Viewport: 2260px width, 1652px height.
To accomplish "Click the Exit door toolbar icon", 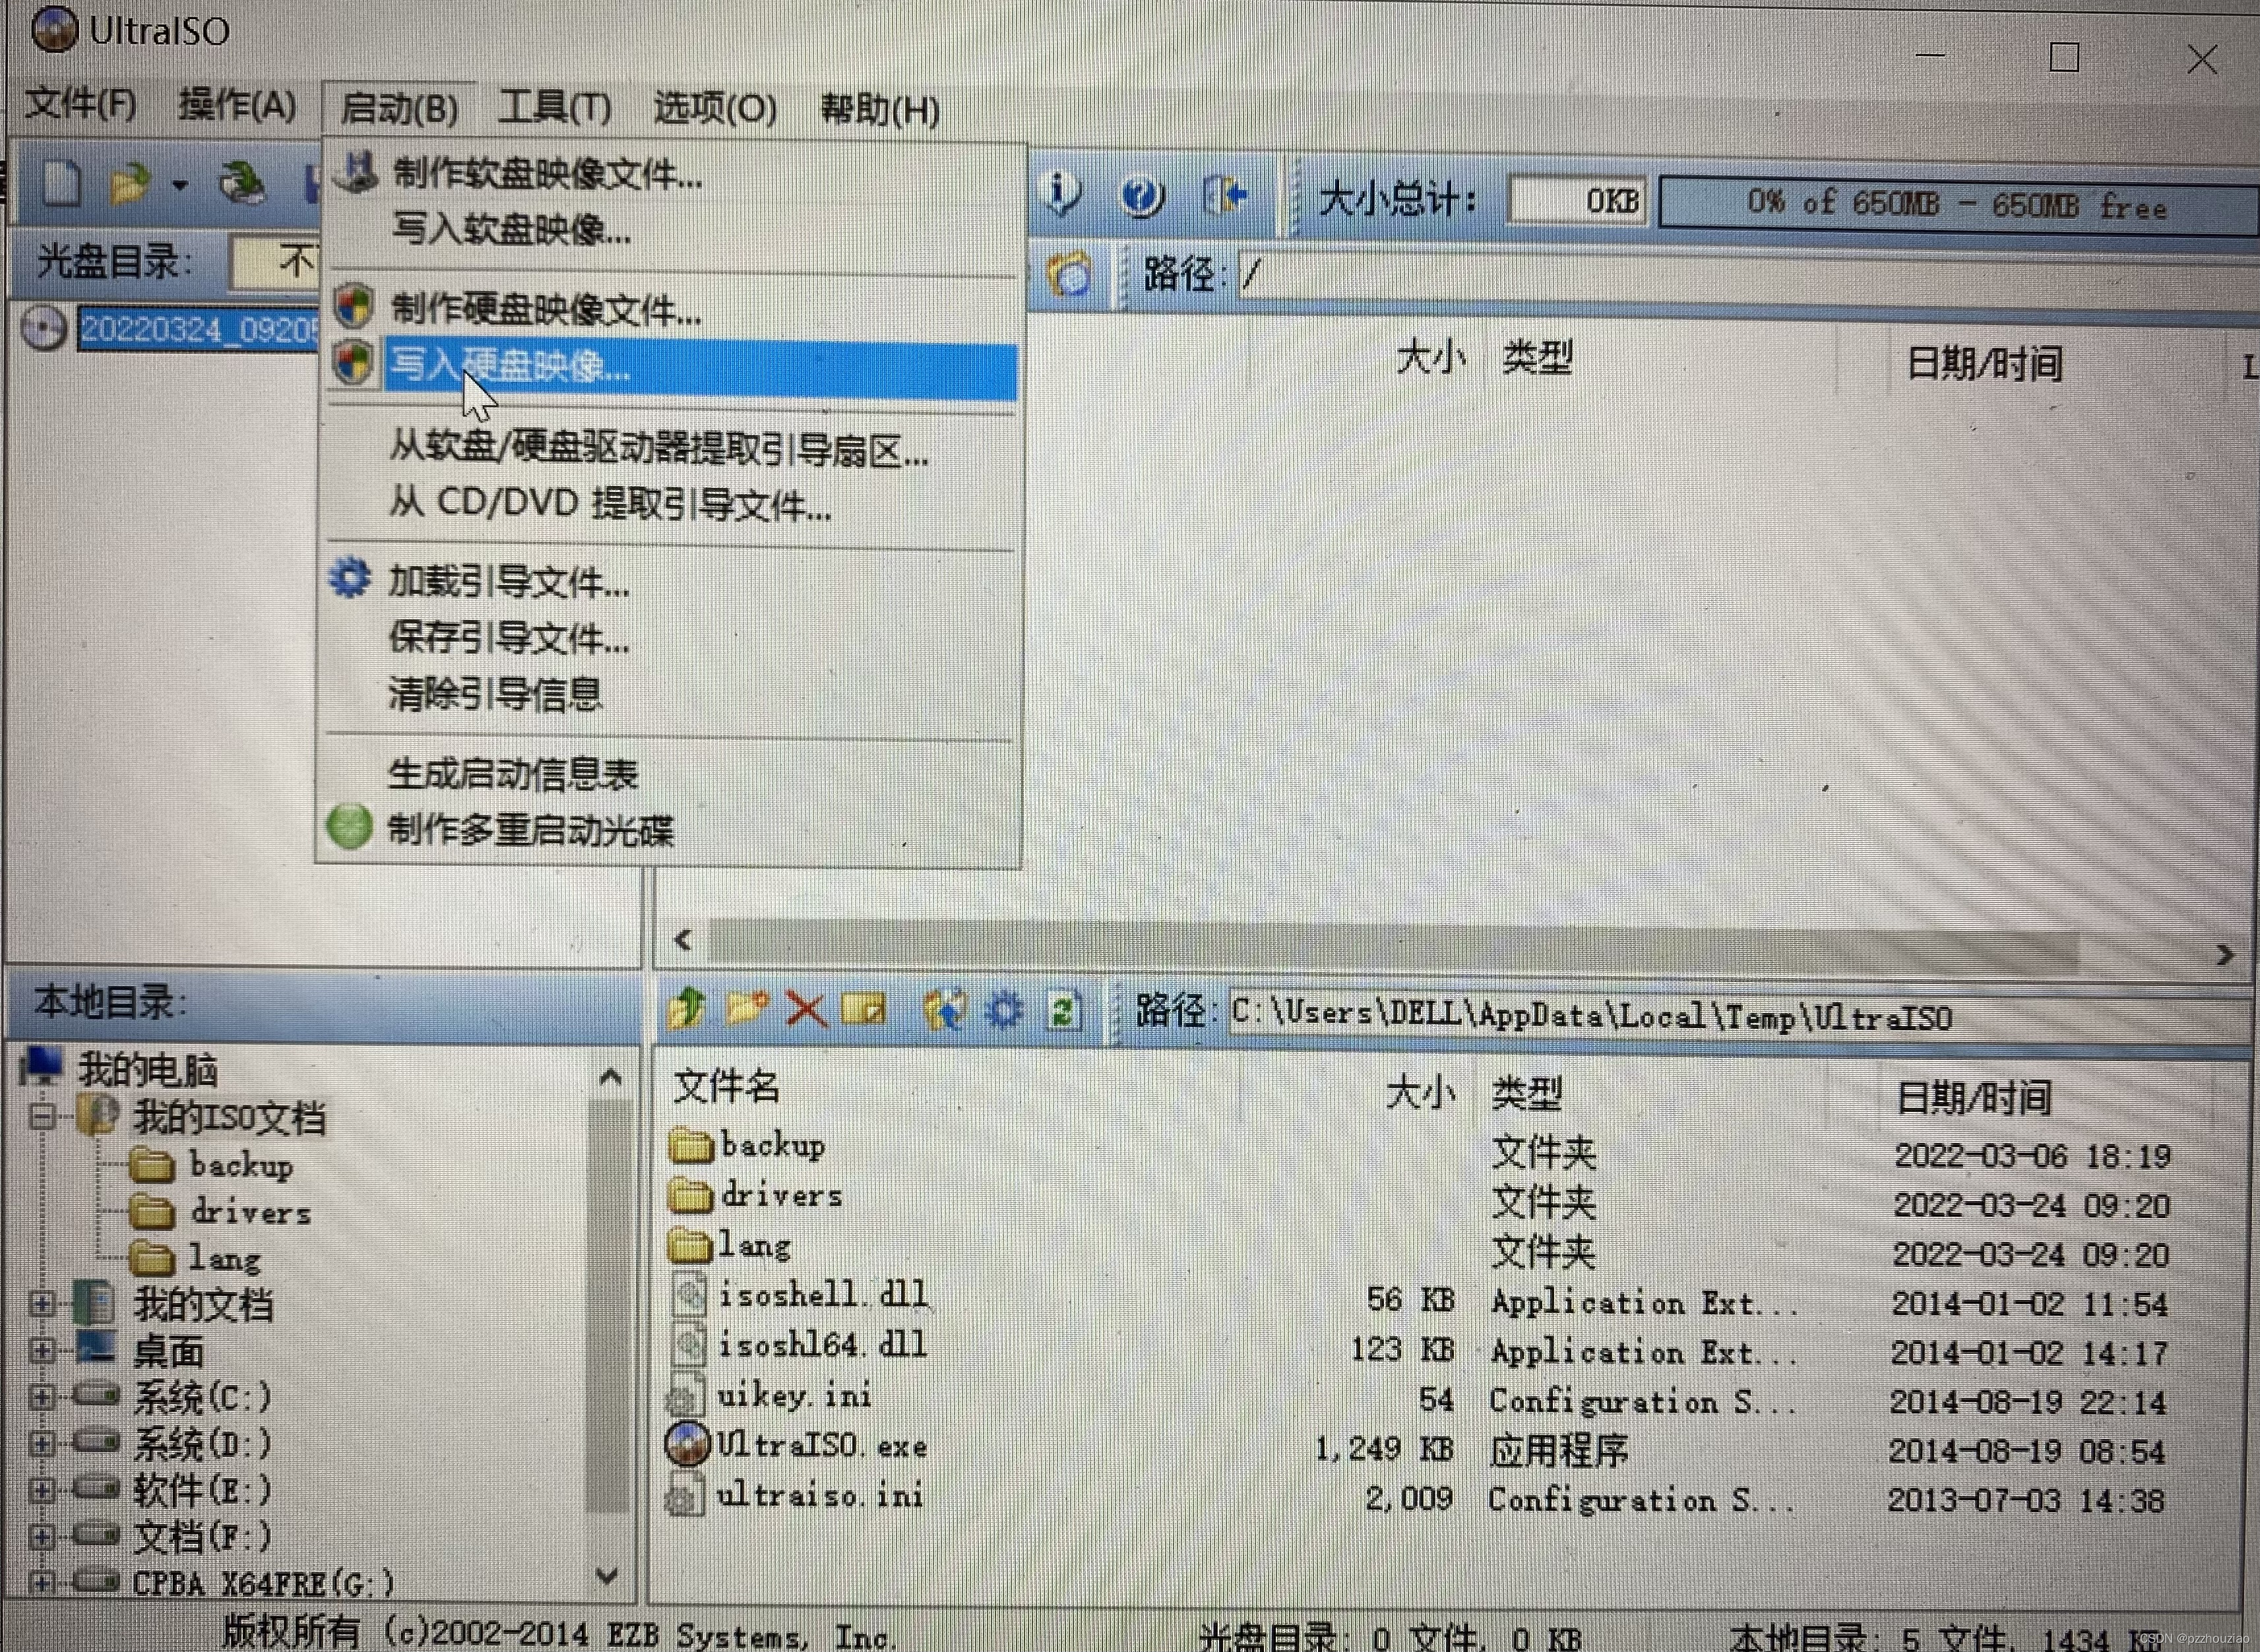I will [1225, 194].
